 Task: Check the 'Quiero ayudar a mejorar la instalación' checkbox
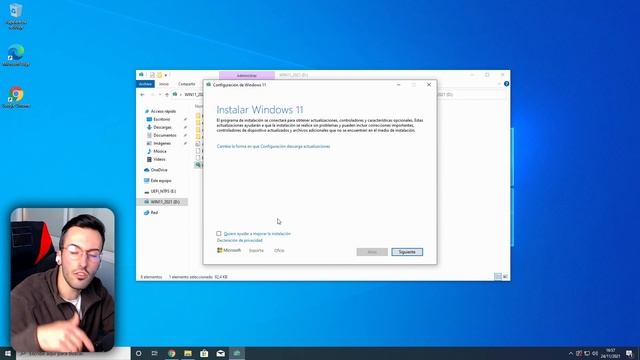(219, 233)
